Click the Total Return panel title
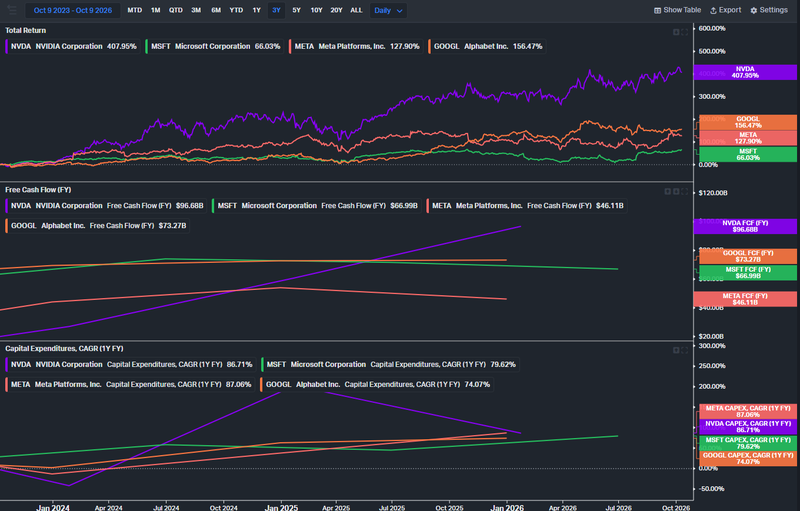 tap(26, 31)
